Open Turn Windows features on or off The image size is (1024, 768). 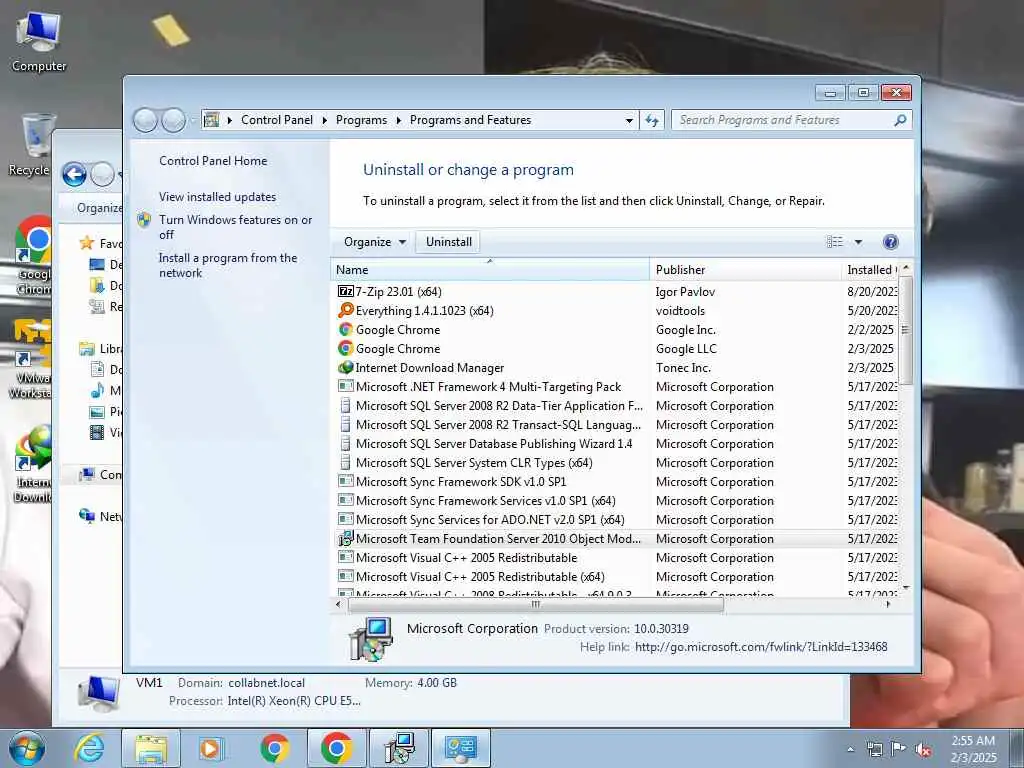tap(235, 227)
